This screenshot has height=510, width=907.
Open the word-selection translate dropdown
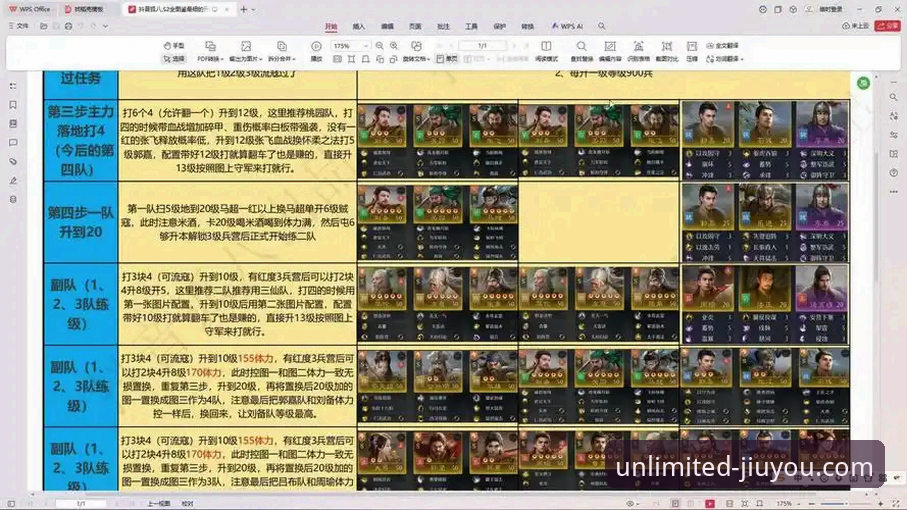(x=725, y=59)
